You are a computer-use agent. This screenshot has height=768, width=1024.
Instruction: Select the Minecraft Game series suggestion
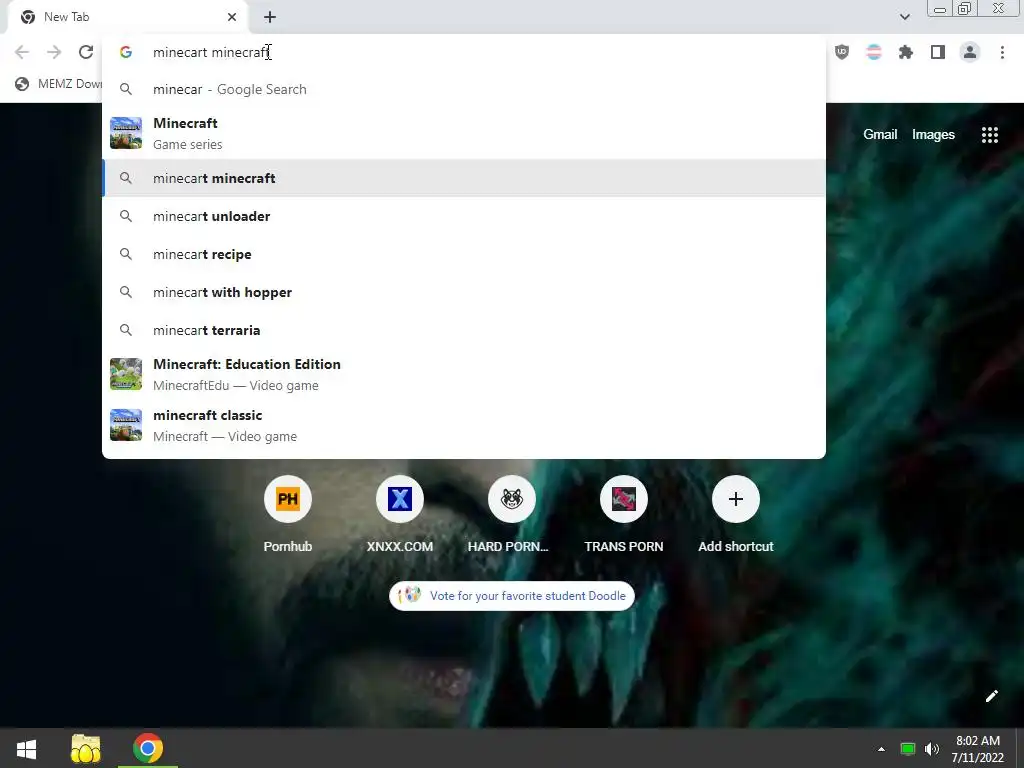464,133
